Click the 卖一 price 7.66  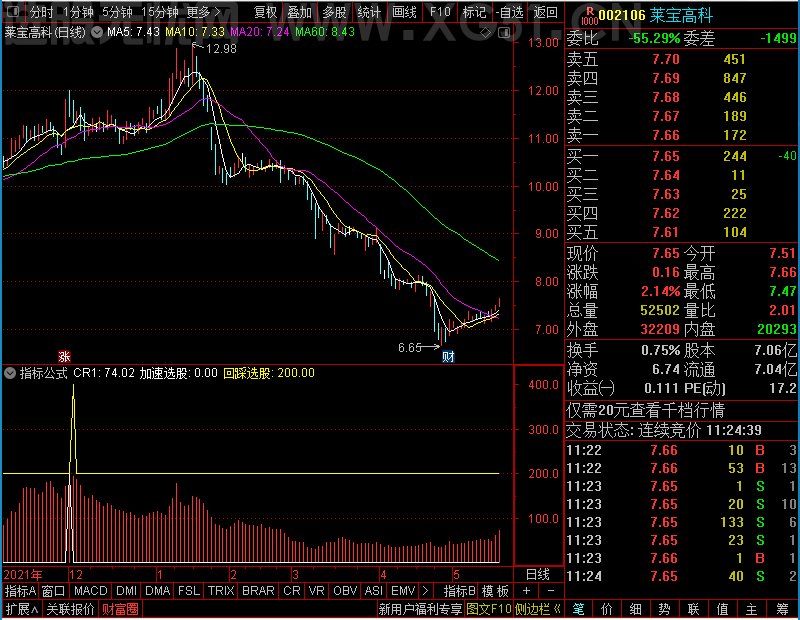click(x=666, y=135)
